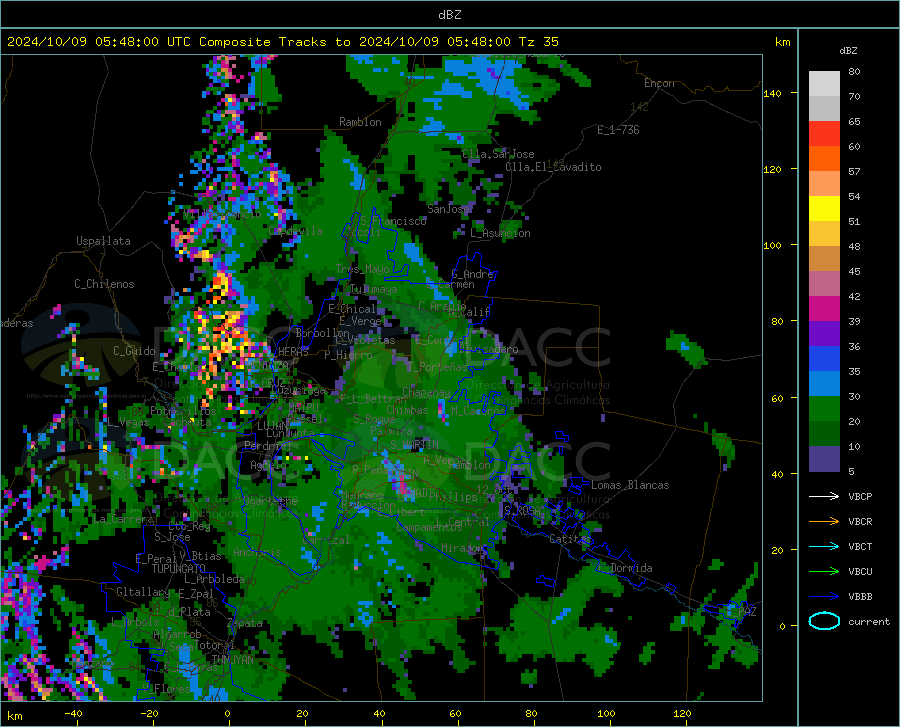900x727 pixels.
Task: Choose the gold 48–51 dBZ swatch
Action: coord(824,234)
